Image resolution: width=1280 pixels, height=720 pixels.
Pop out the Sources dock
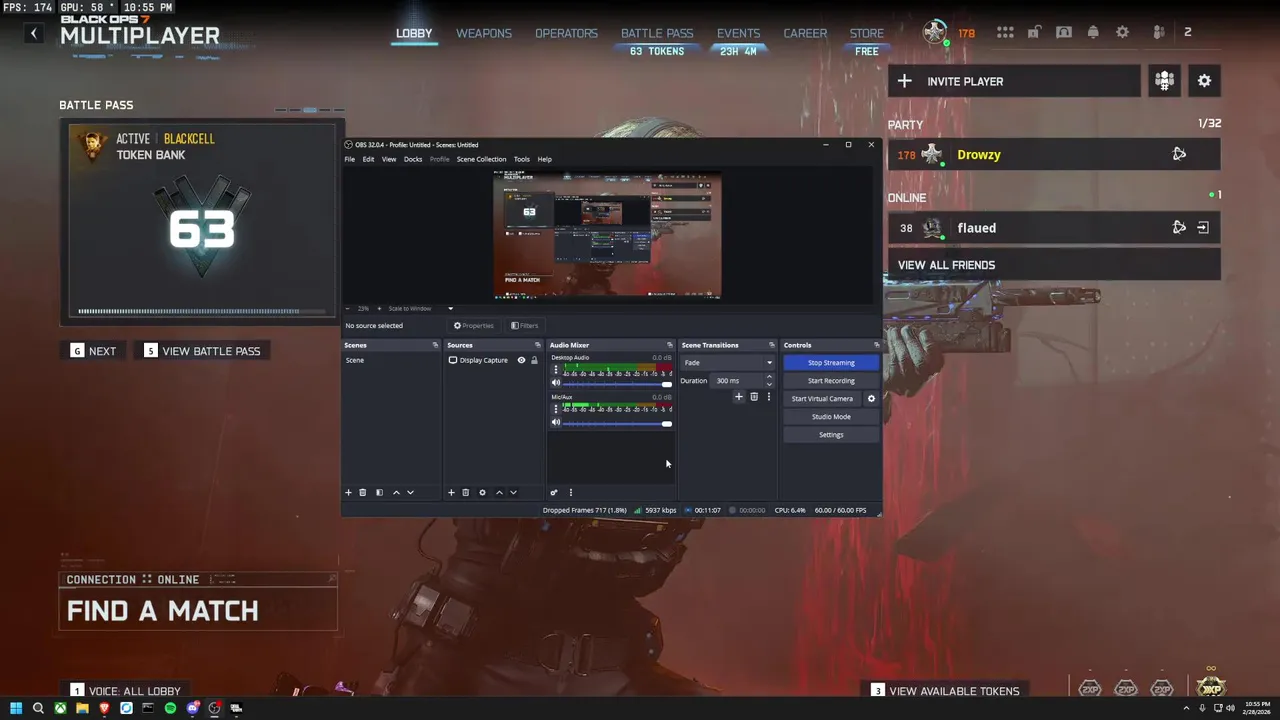(x=537, y=345)
